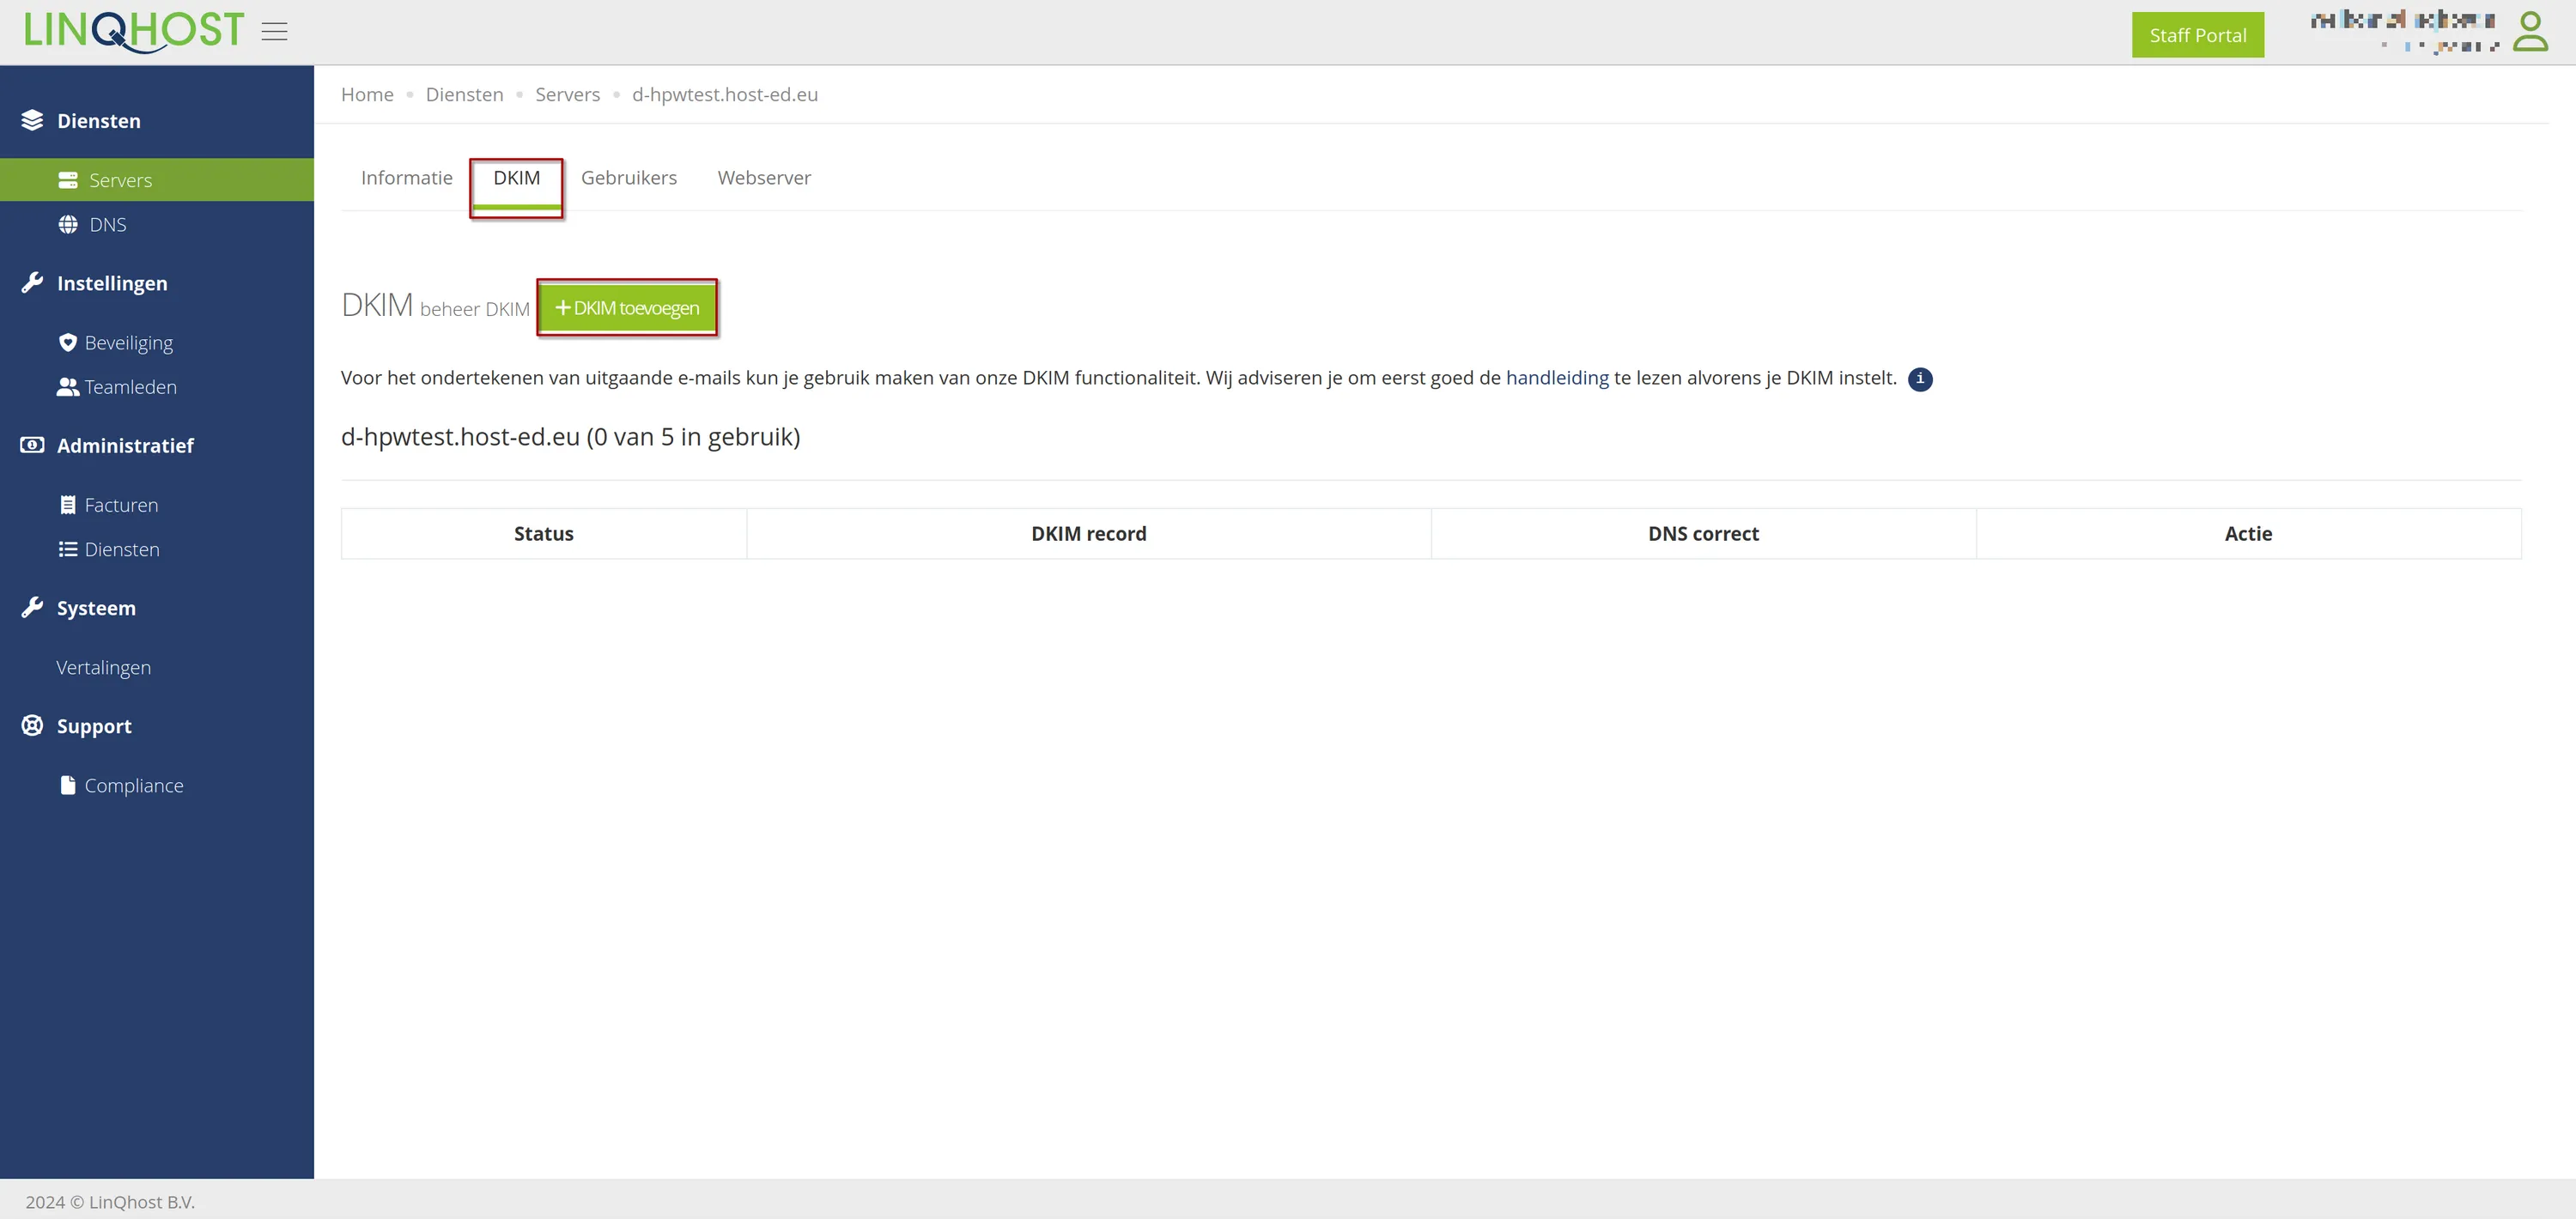Click the info icon after DKIM description

click(x=1920, y=379)
